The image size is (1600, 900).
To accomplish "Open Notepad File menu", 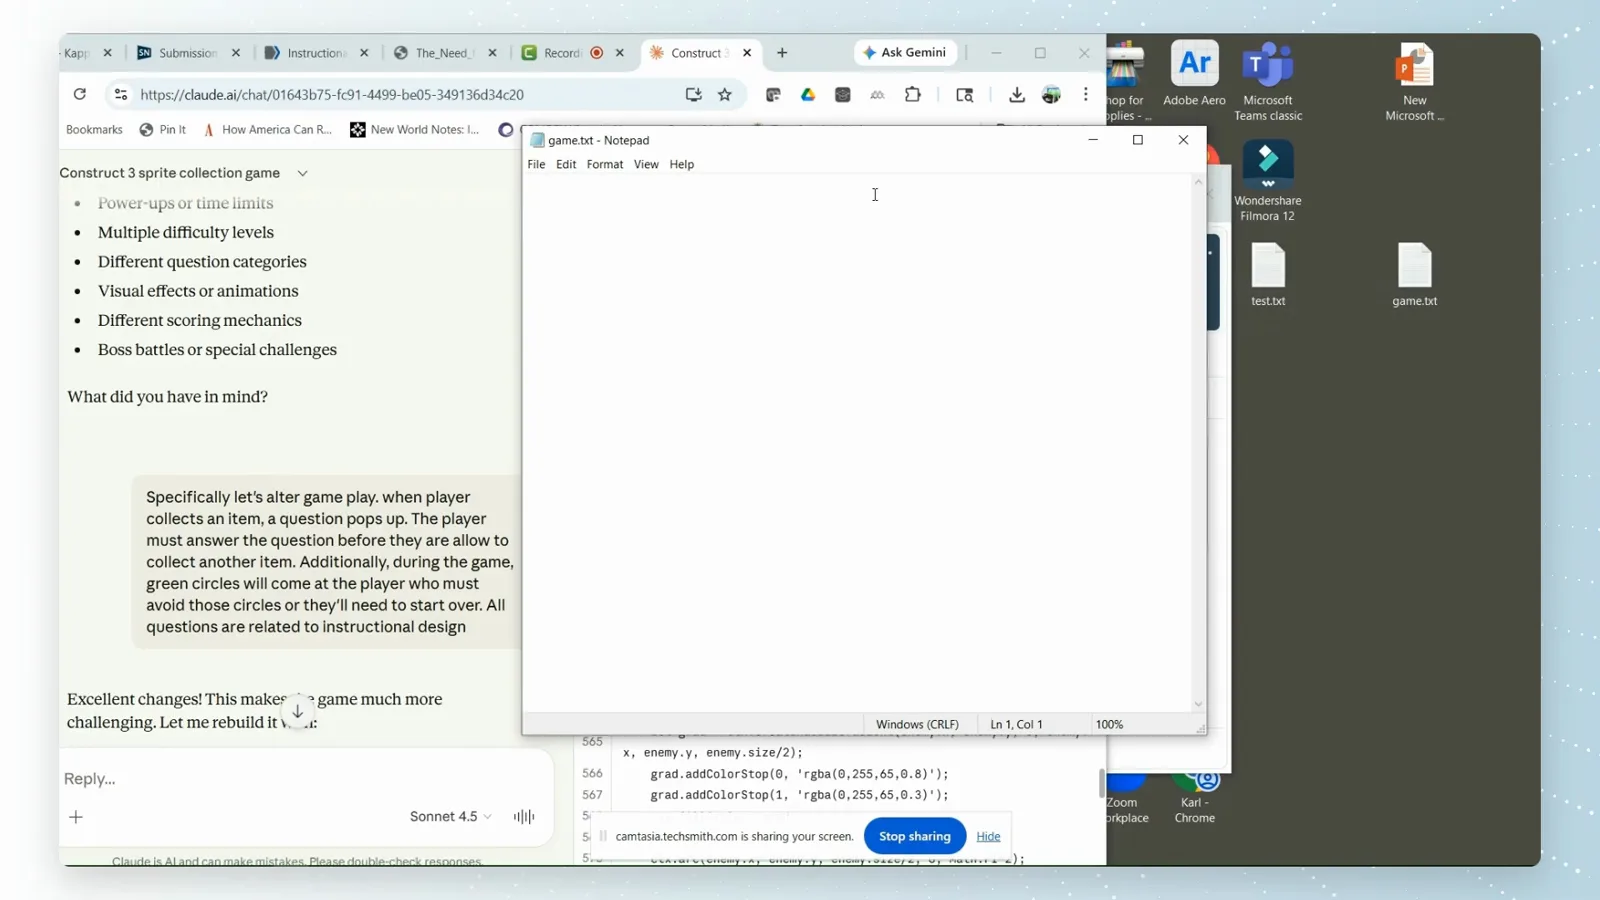I will [x=536, y=164].
